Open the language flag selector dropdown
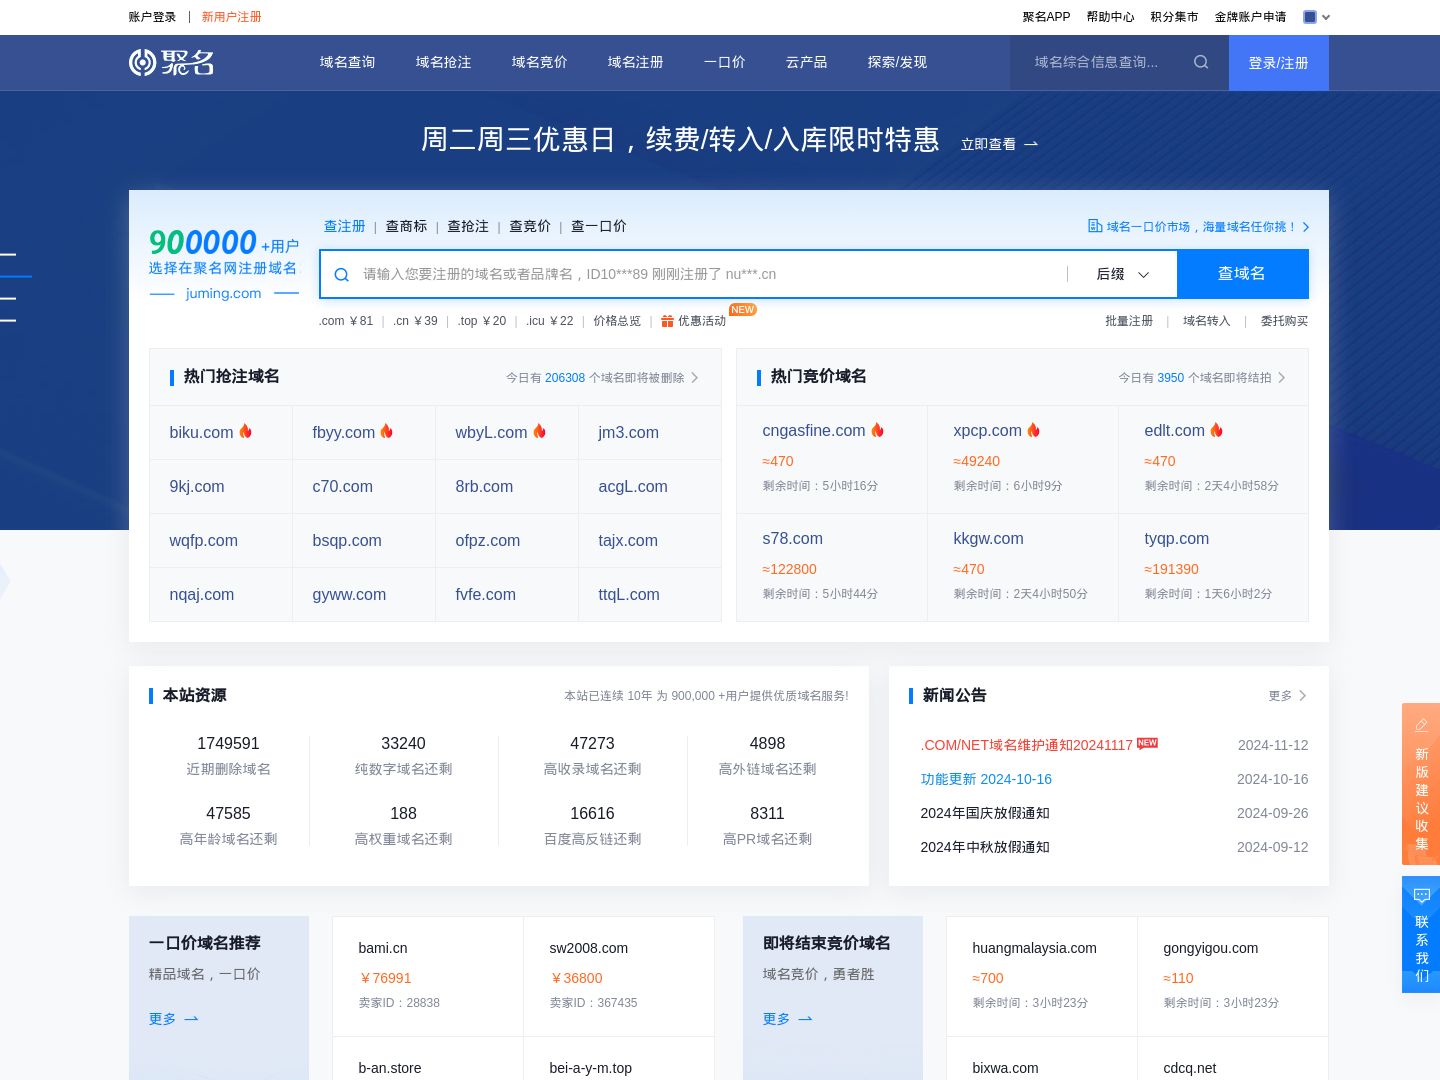The image size is (1440, 1080). 1317,17
